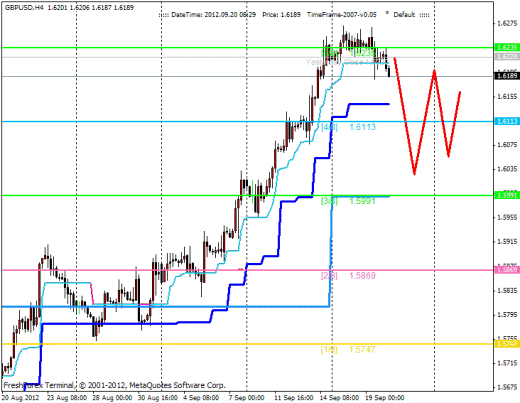
Task: Click the DateTime 2012.09.20 info label
Action: coord(213,15)
